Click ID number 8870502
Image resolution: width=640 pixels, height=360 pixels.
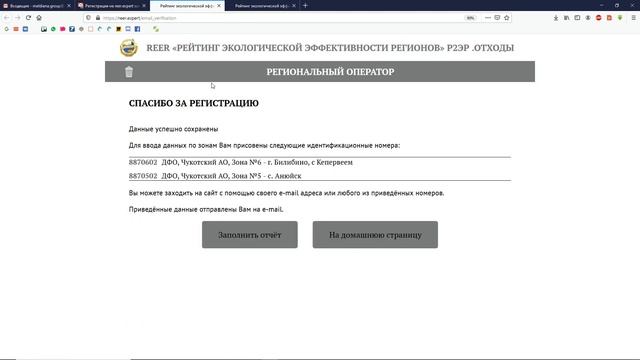click(x=143, y=176)
